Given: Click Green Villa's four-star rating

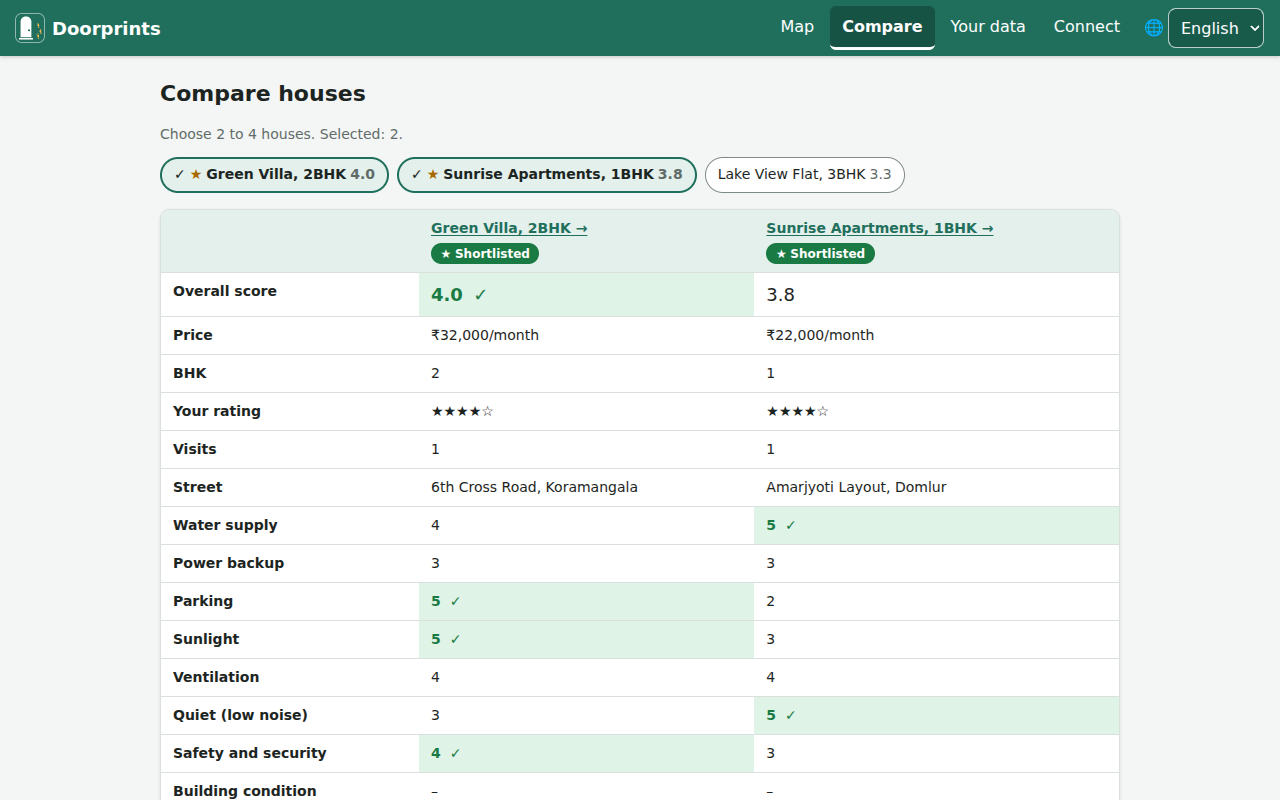Looking at the screenshot, I should pos(462,411).
